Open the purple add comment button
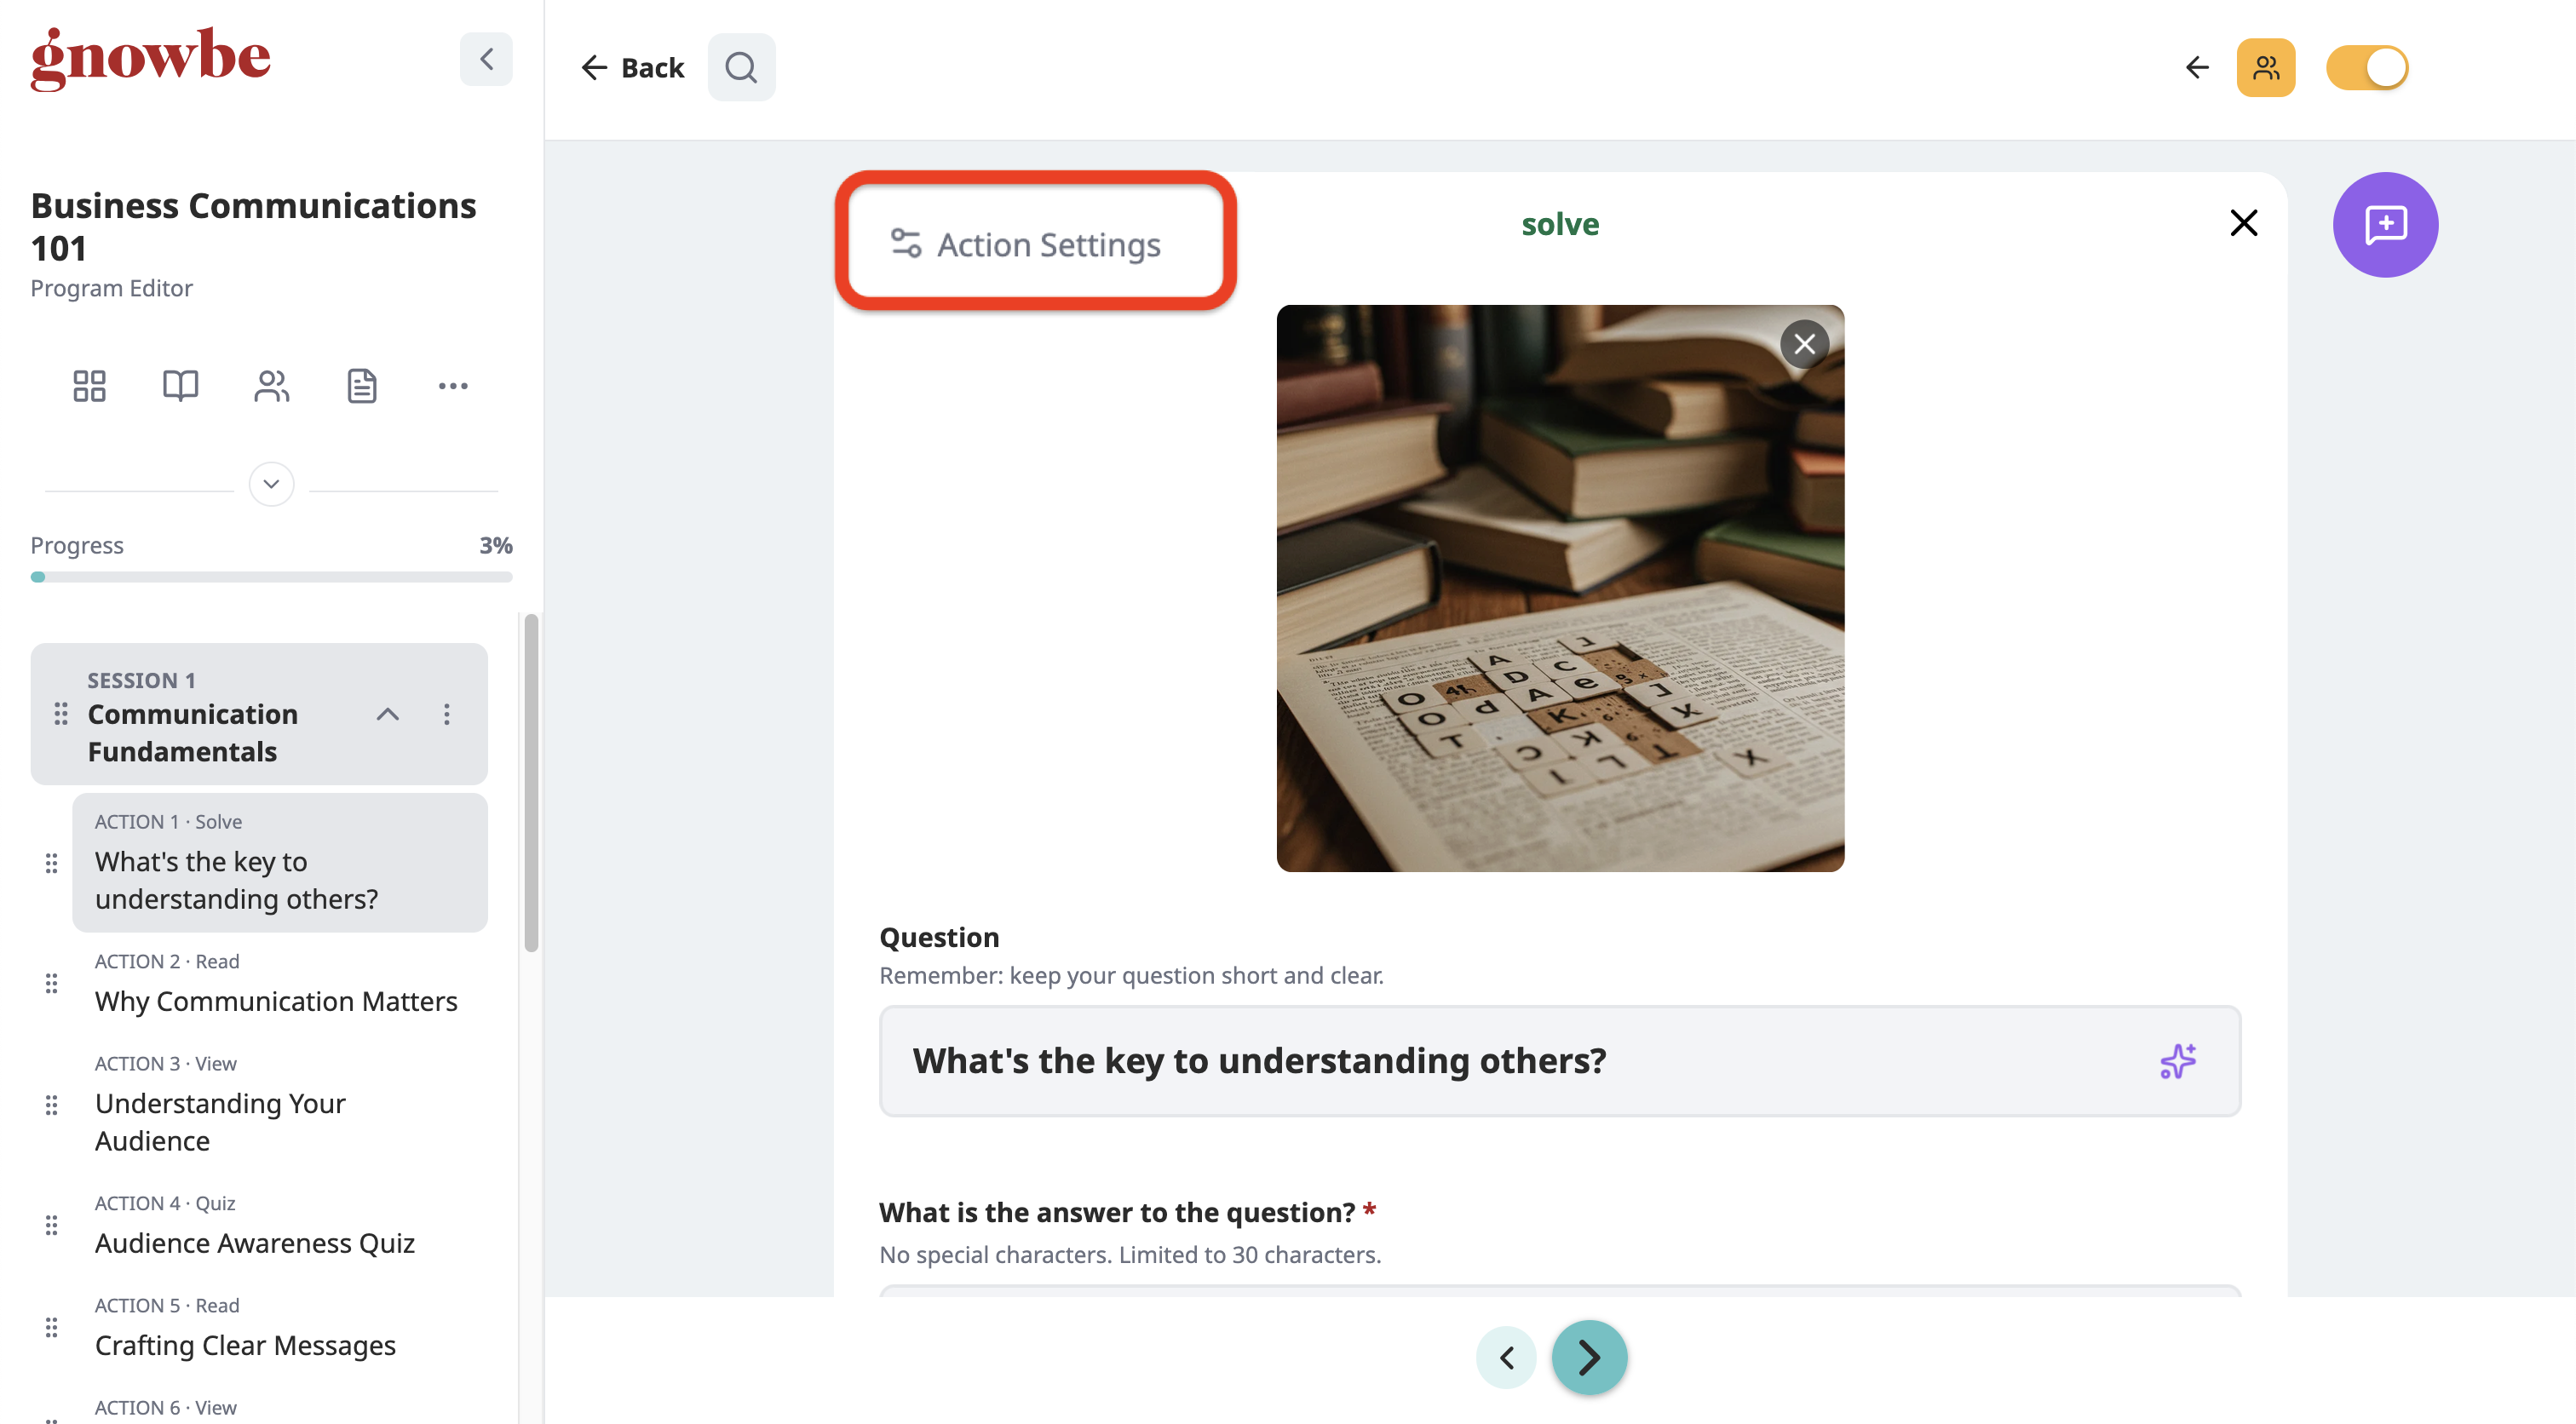This screenshot has height=1424, width=2576. (x=2385, y=225)
